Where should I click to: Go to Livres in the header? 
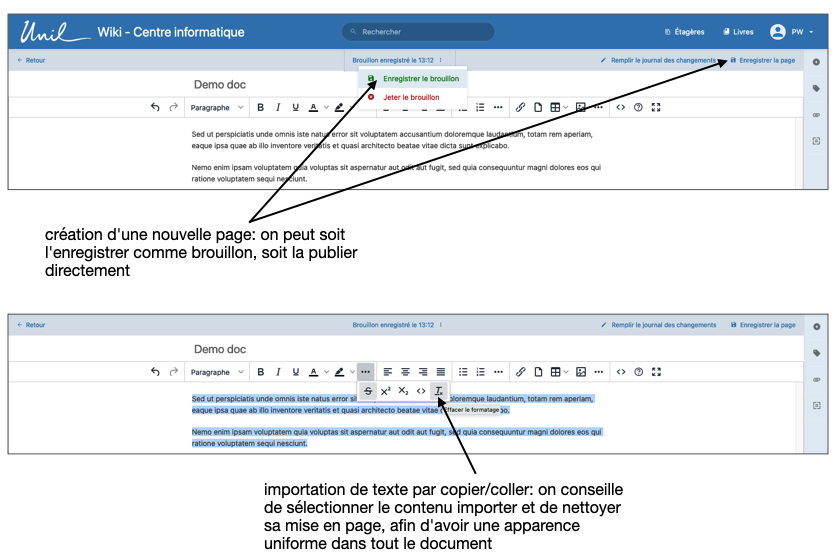coord(738,32)
